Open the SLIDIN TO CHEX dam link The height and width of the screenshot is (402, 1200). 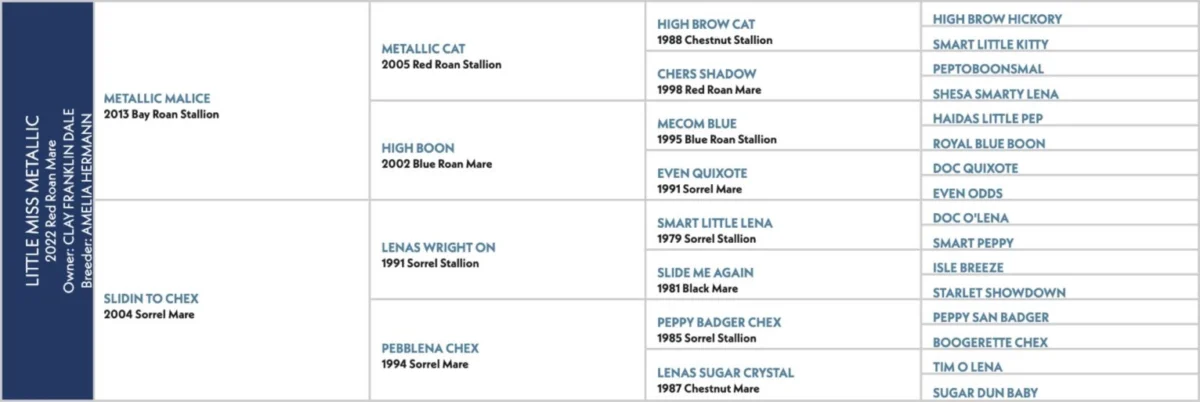tap(151, 298)
